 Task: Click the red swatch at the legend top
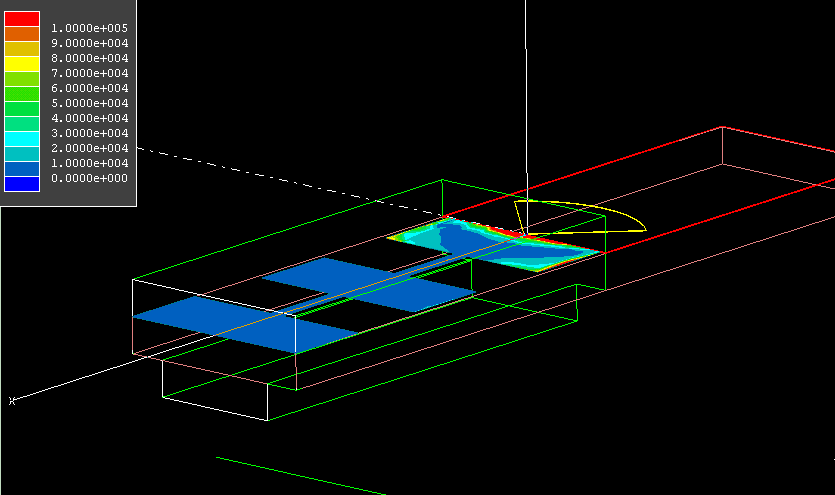tap(22, 19)
